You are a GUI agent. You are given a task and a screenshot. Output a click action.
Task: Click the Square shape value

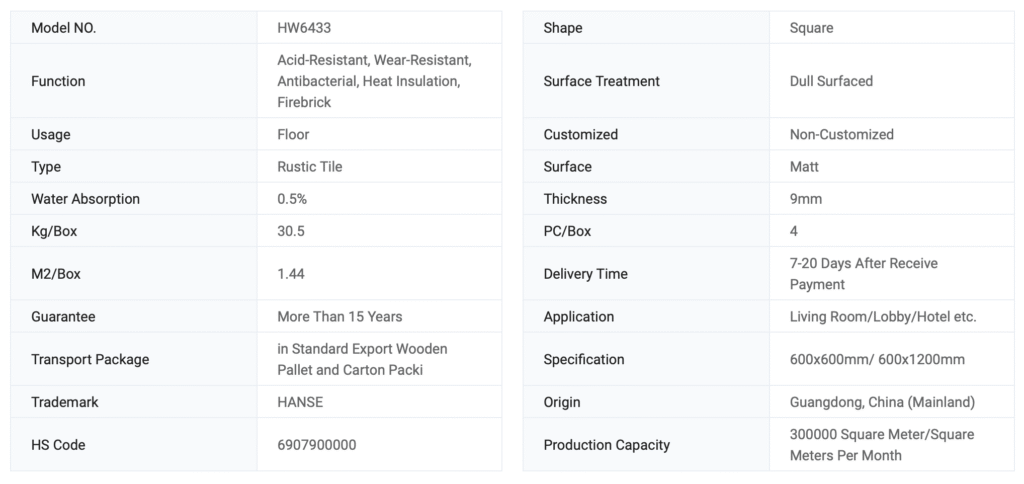click(x=811, y=28)
